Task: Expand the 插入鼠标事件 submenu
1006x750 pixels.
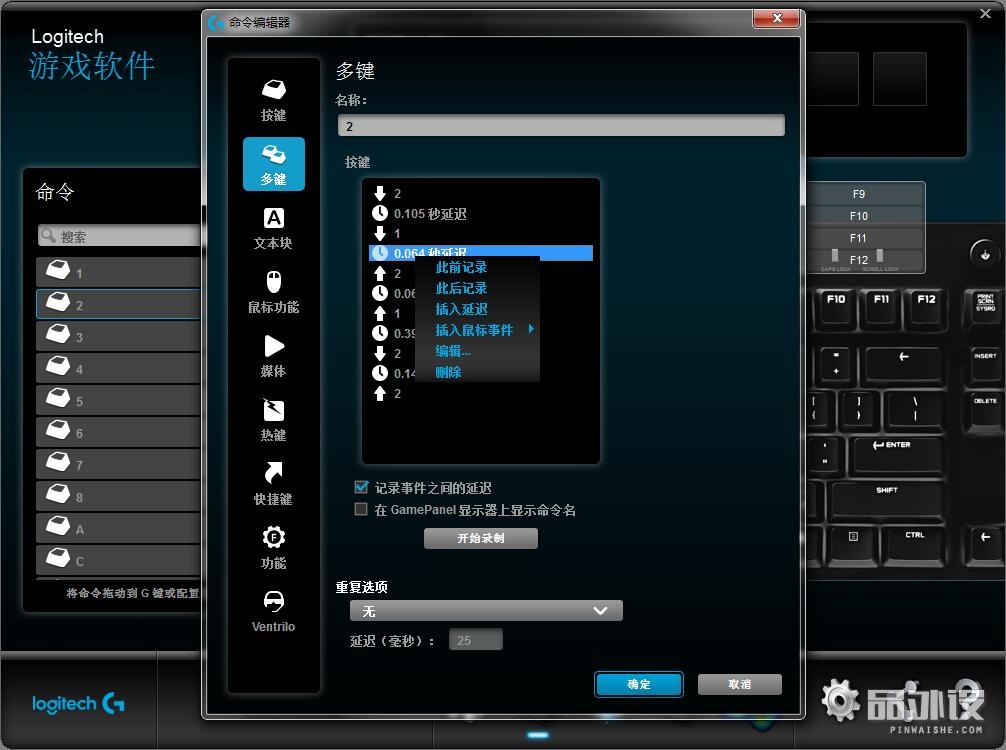Action: point(475,330)
